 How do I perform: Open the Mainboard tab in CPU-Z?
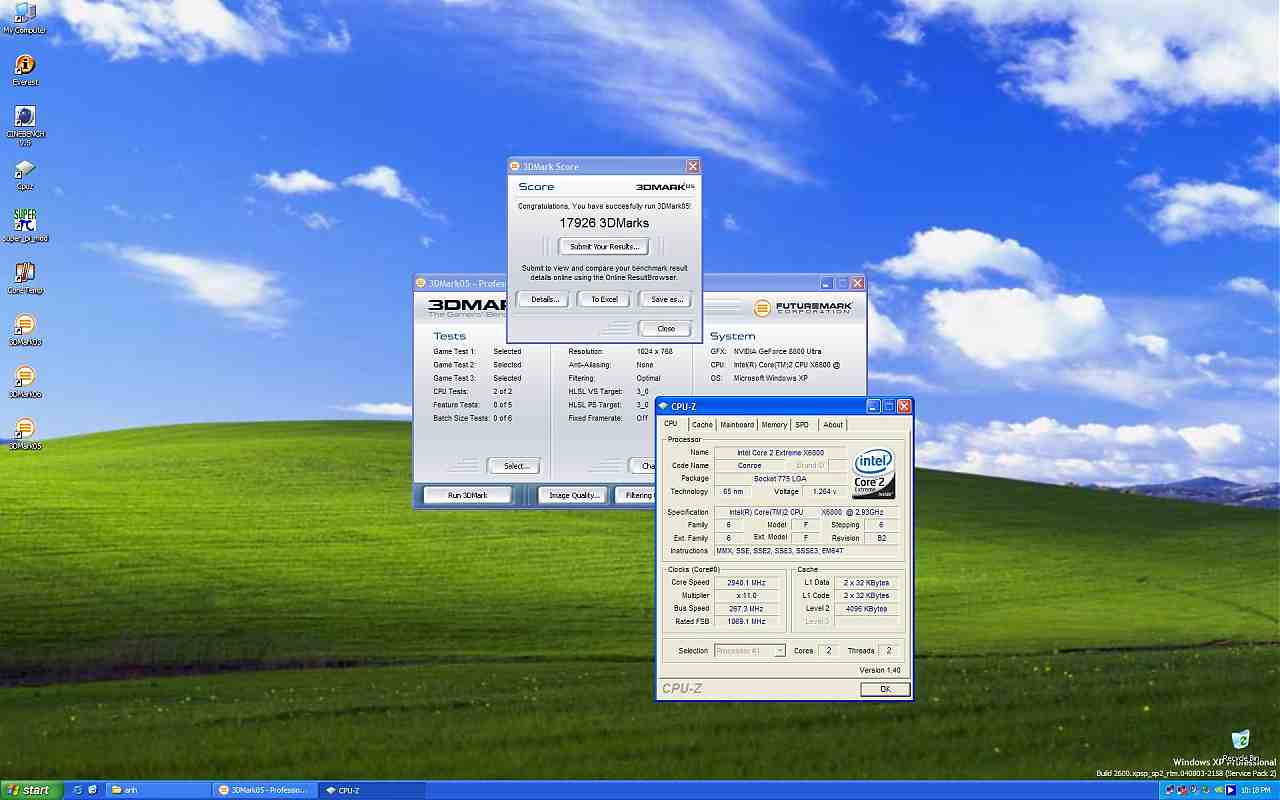tap(737, 425)
